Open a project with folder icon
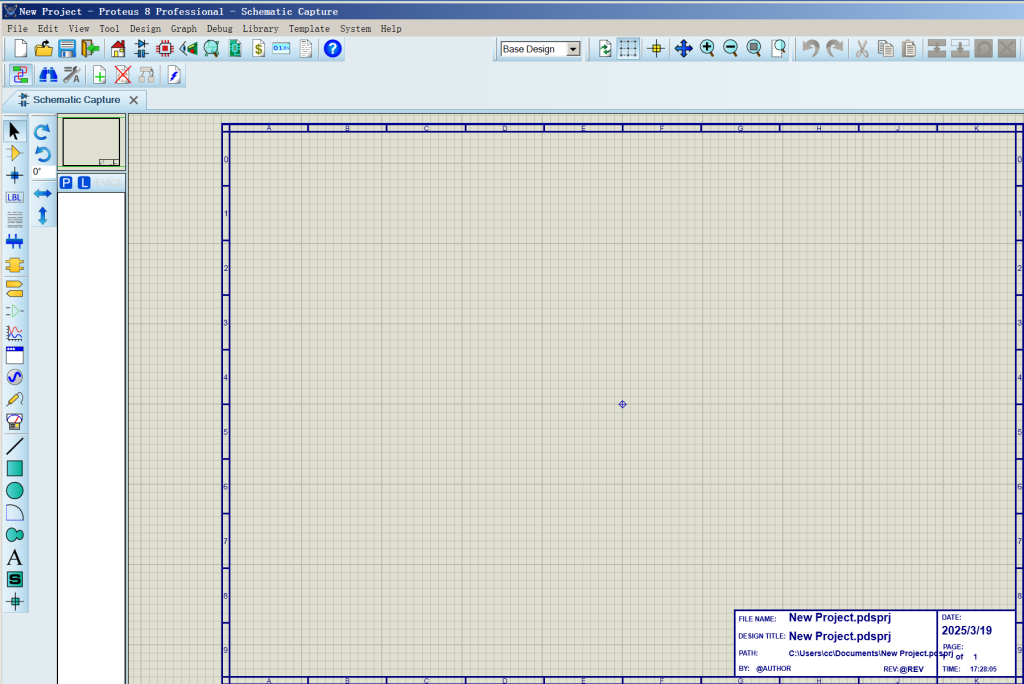Screen dimensions: 1024x684 (44, 48)
